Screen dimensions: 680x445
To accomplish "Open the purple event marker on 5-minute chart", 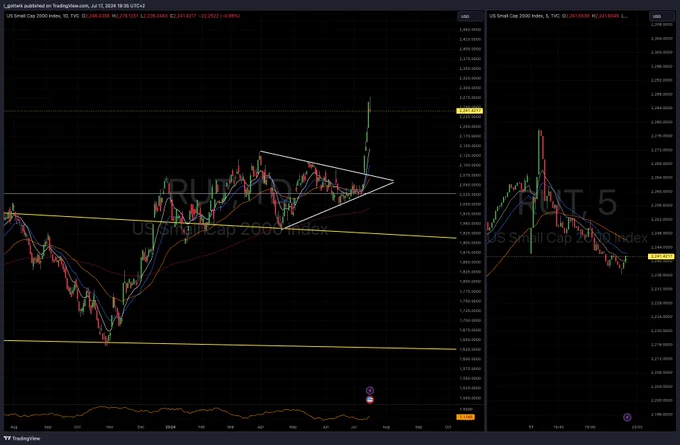I will [x=627, y=417].
